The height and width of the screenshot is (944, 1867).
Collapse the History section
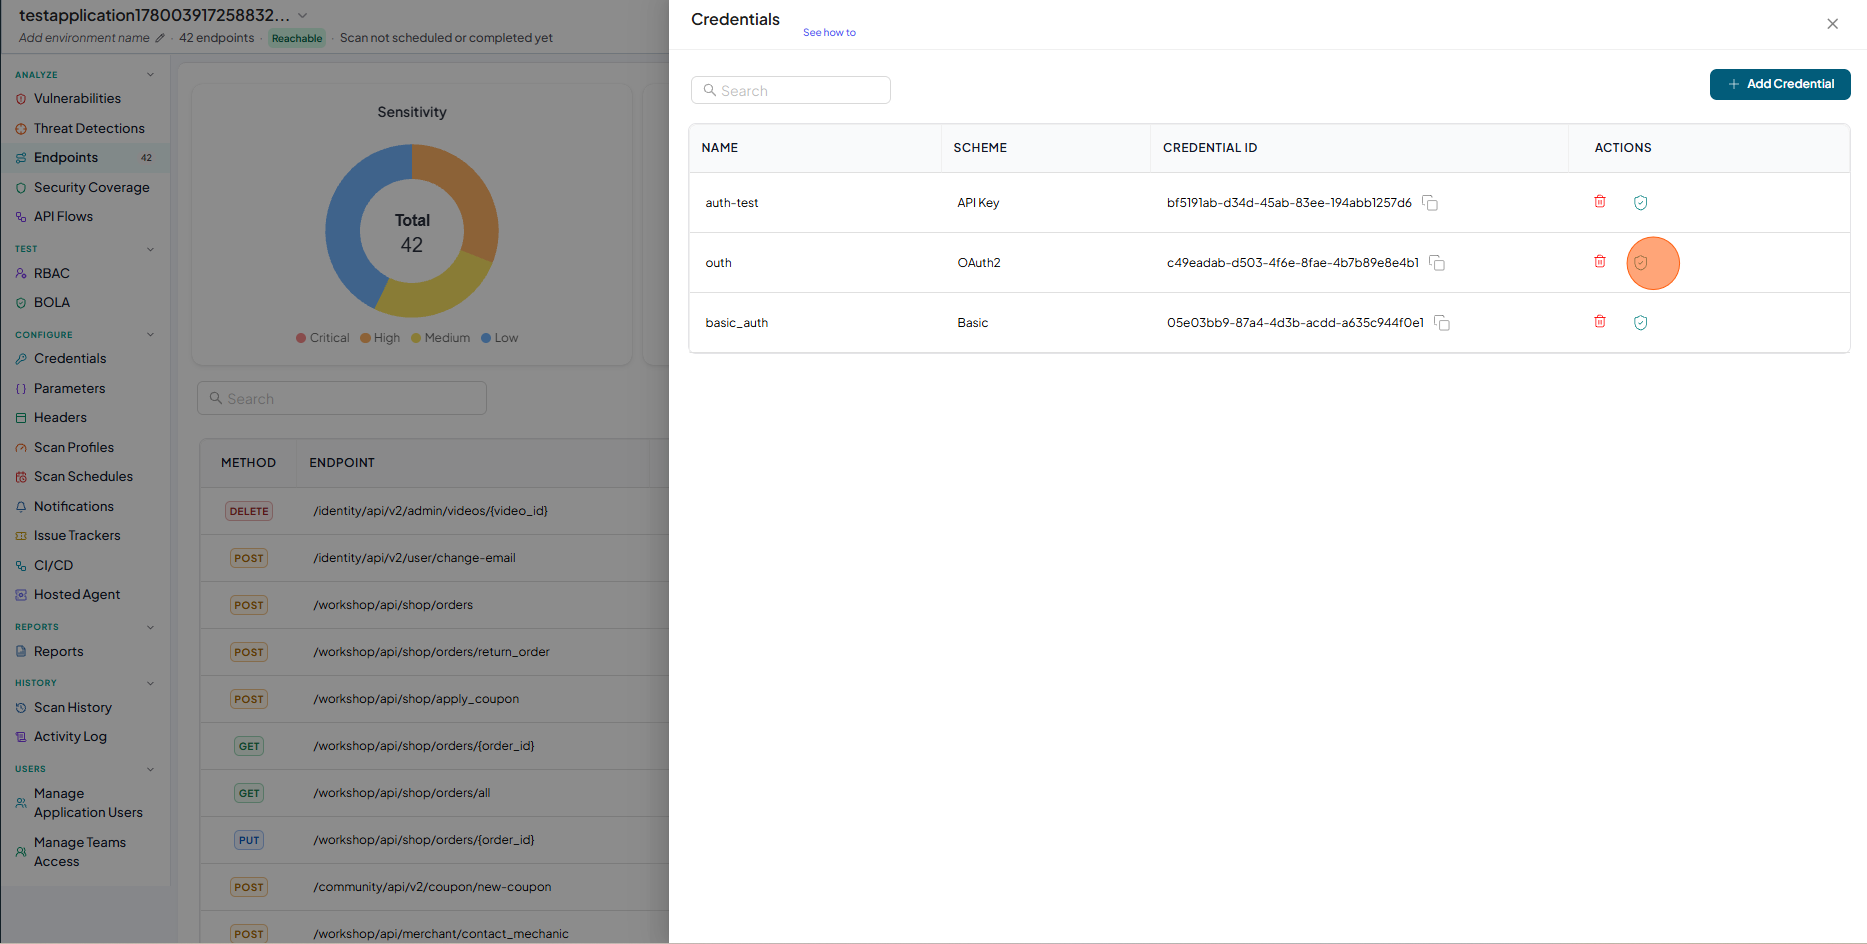tap(151, 683)
